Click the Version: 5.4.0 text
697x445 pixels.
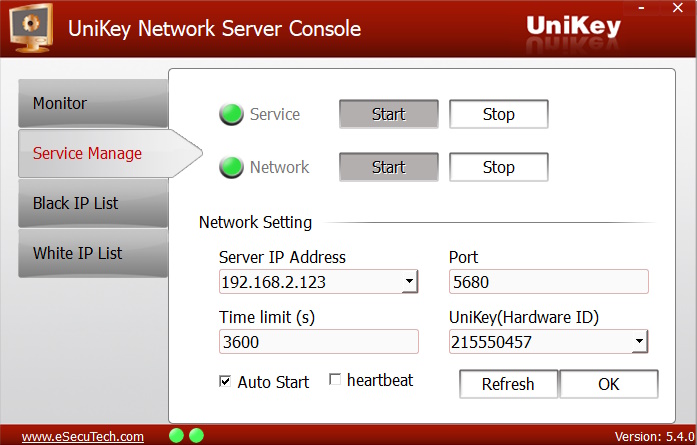pyautogui.click(x=654, y=437)
